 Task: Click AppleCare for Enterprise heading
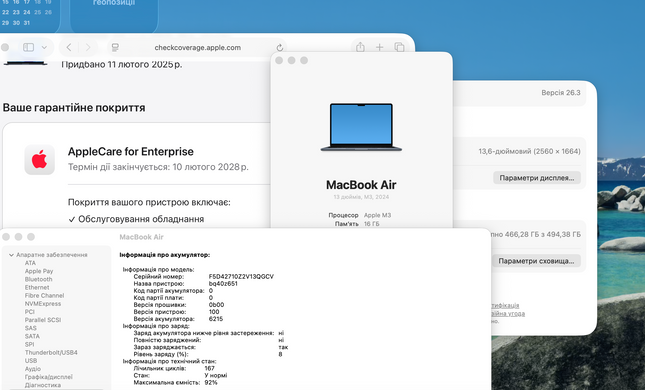point(131,151)
